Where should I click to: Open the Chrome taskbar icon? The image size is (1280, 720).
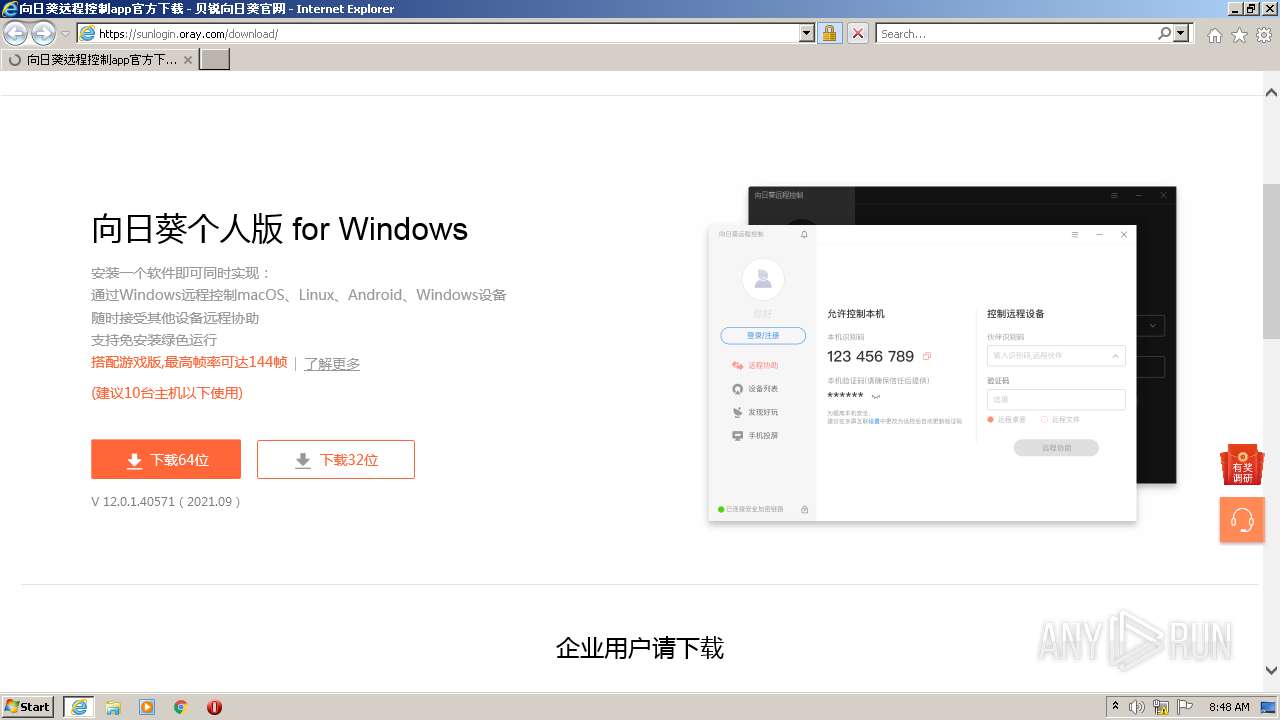coord(181,707)
